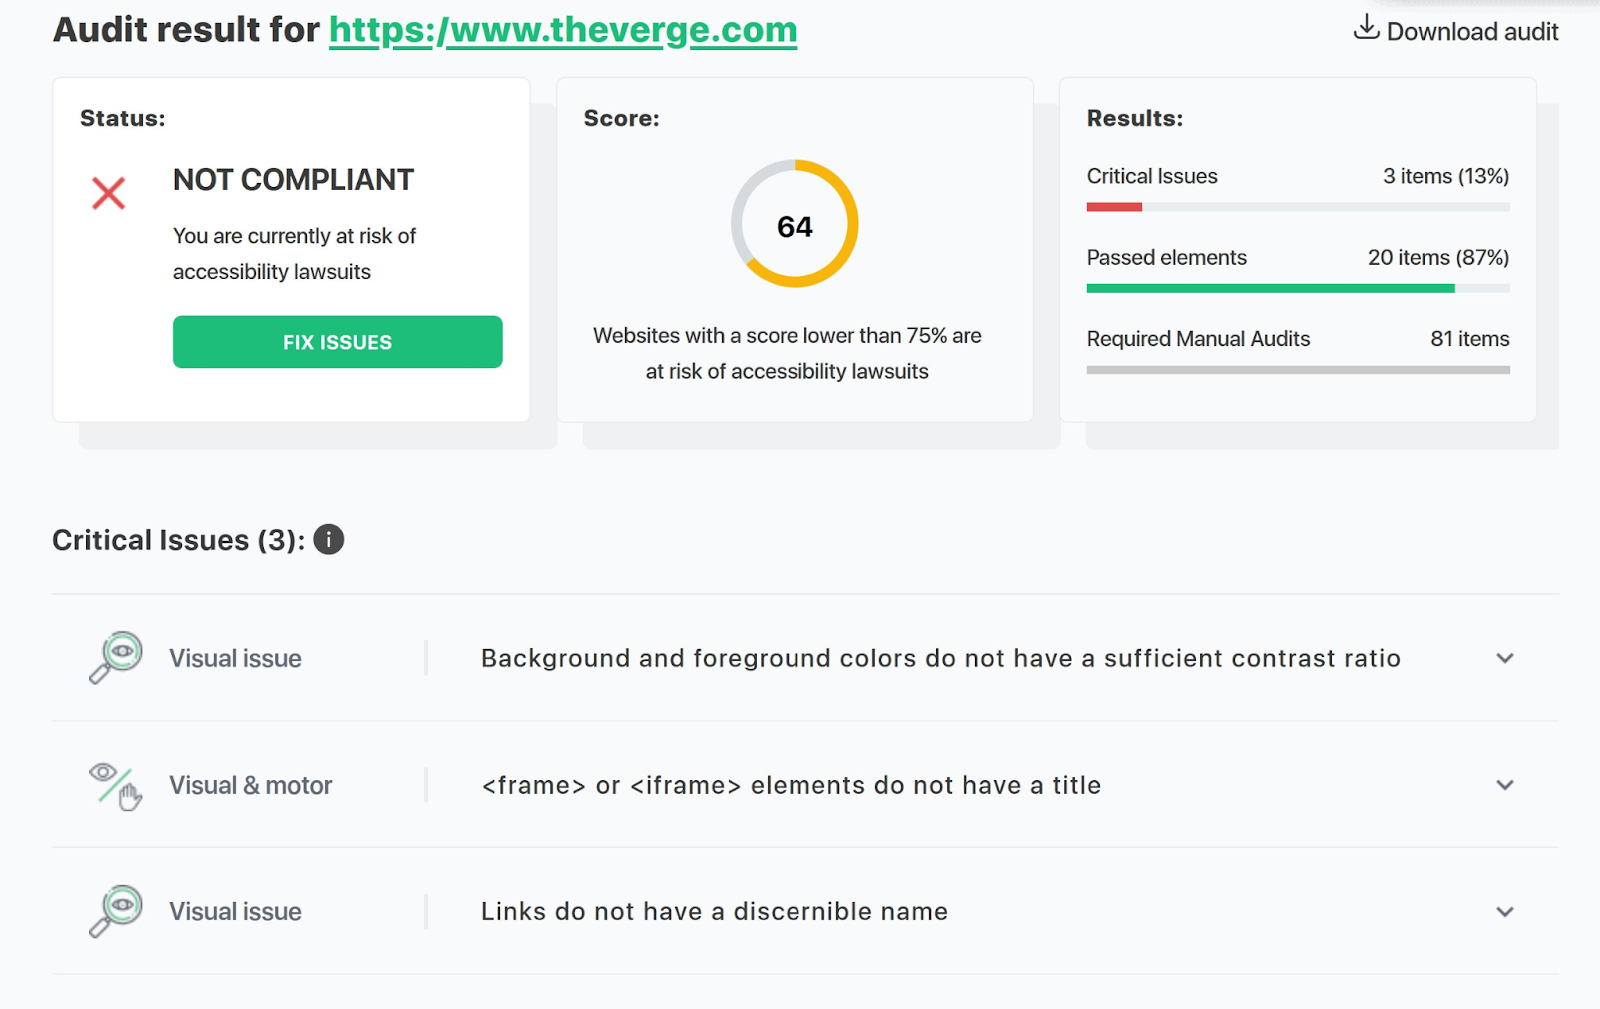Select 'Links do not have a discernible name'
The height and width of the screenshot is (1009, 1600).
(x=714, y=912)
